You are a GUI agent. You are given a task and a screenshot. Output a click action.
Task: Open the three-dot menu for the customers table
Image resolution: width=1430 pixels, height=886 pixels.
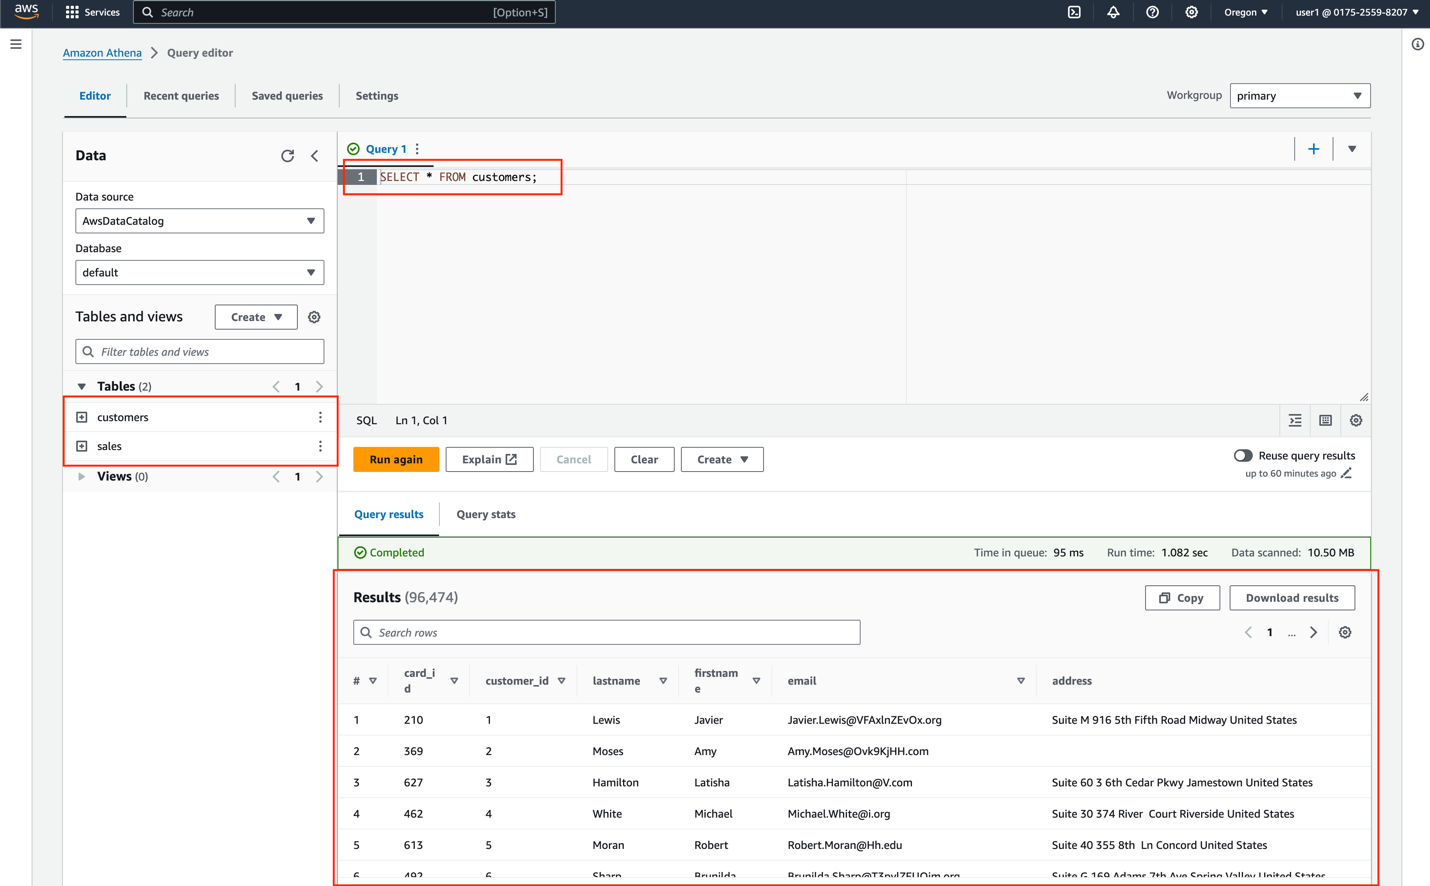[x=320, y=417]
